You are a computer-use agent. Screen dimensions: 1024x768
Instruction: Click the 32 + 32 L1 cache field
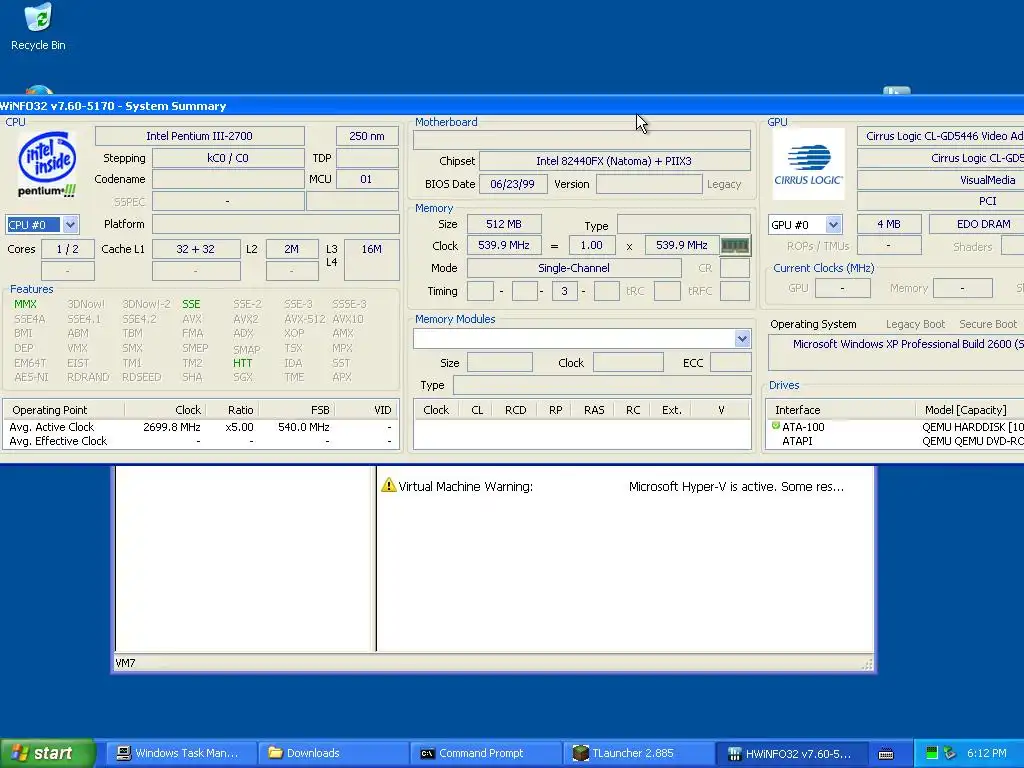tap(196, 249)
